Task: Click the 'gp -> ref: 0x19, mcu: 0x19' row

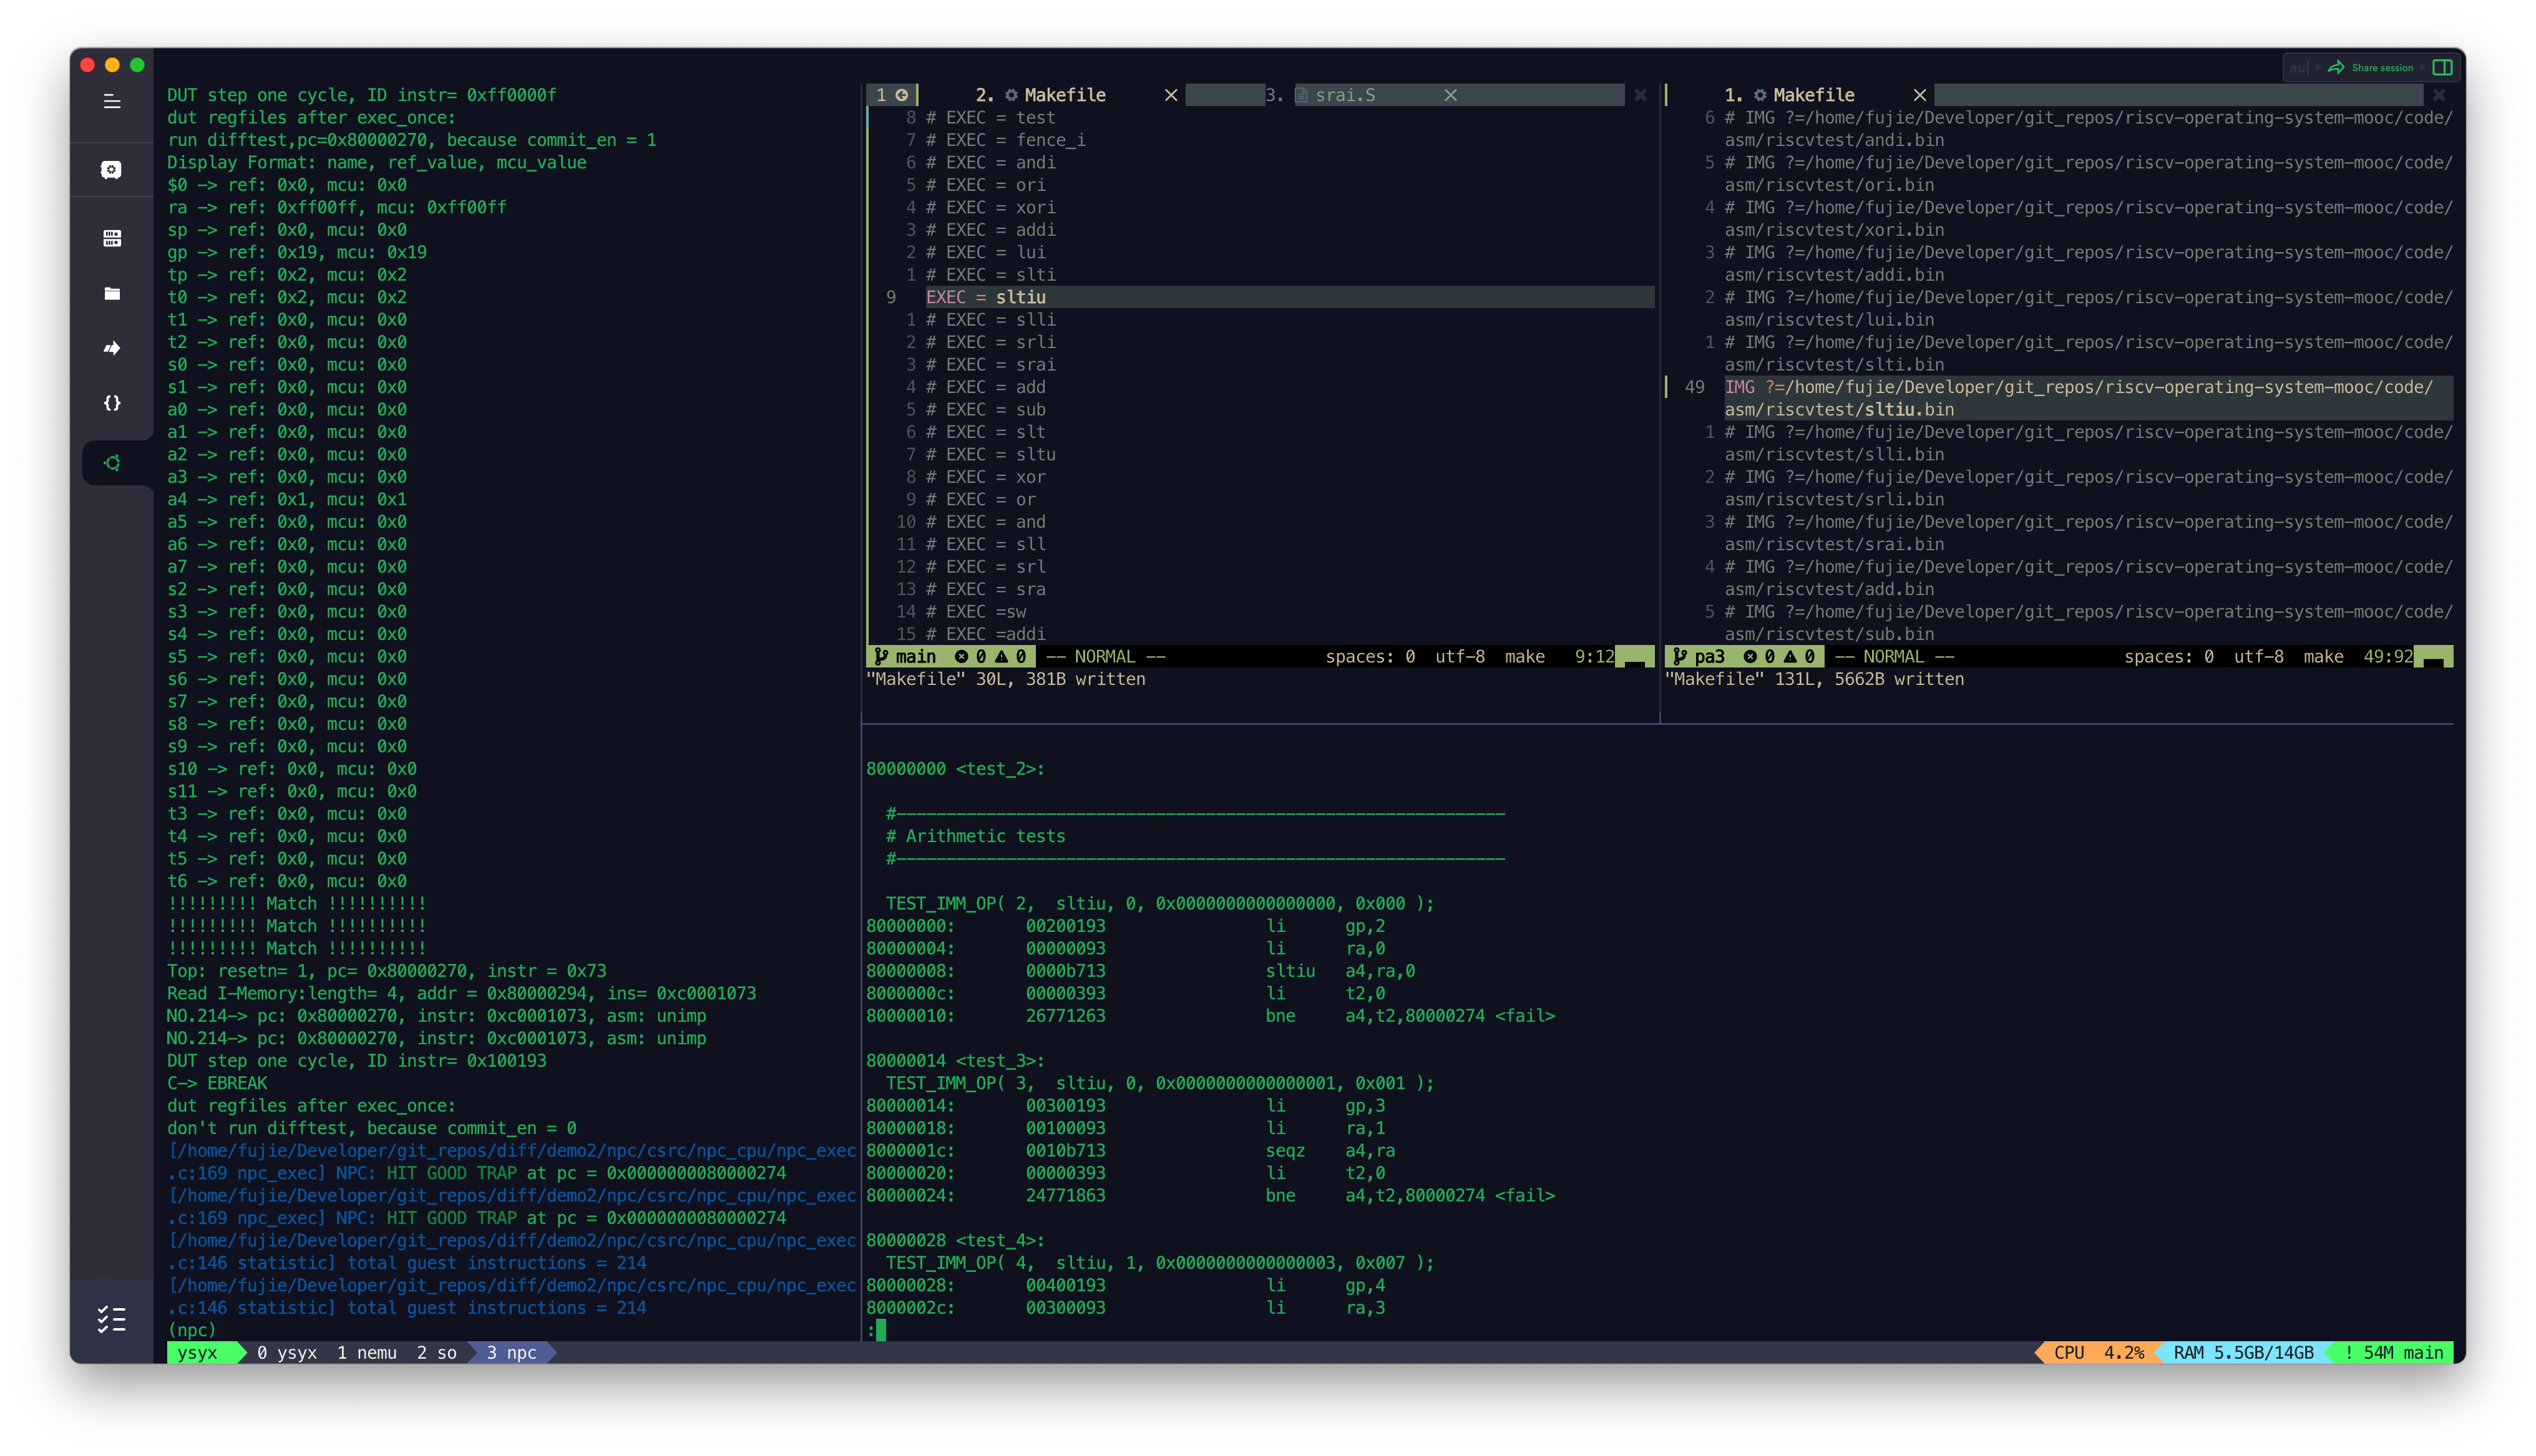Action: click(297, 252)
